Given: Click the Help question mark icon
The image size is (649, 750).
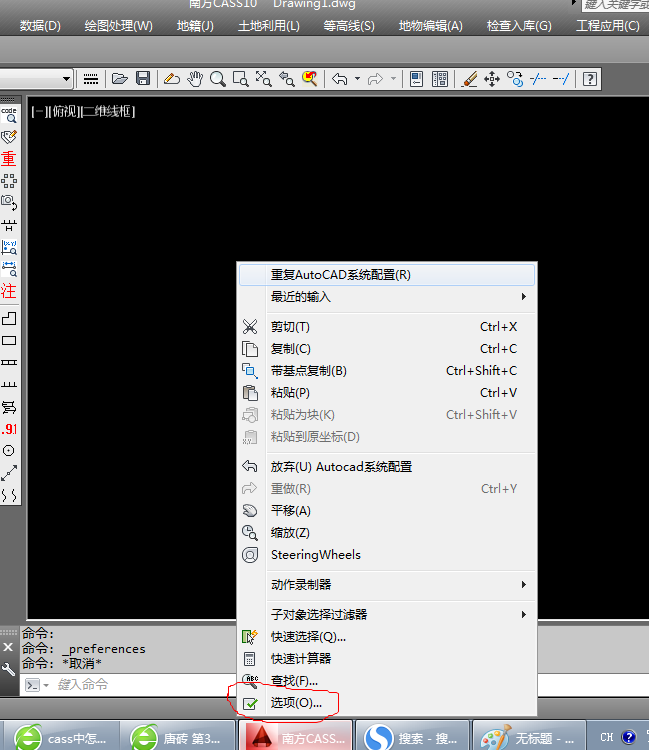Looking at the screenshot, I should tap(590, 78).
